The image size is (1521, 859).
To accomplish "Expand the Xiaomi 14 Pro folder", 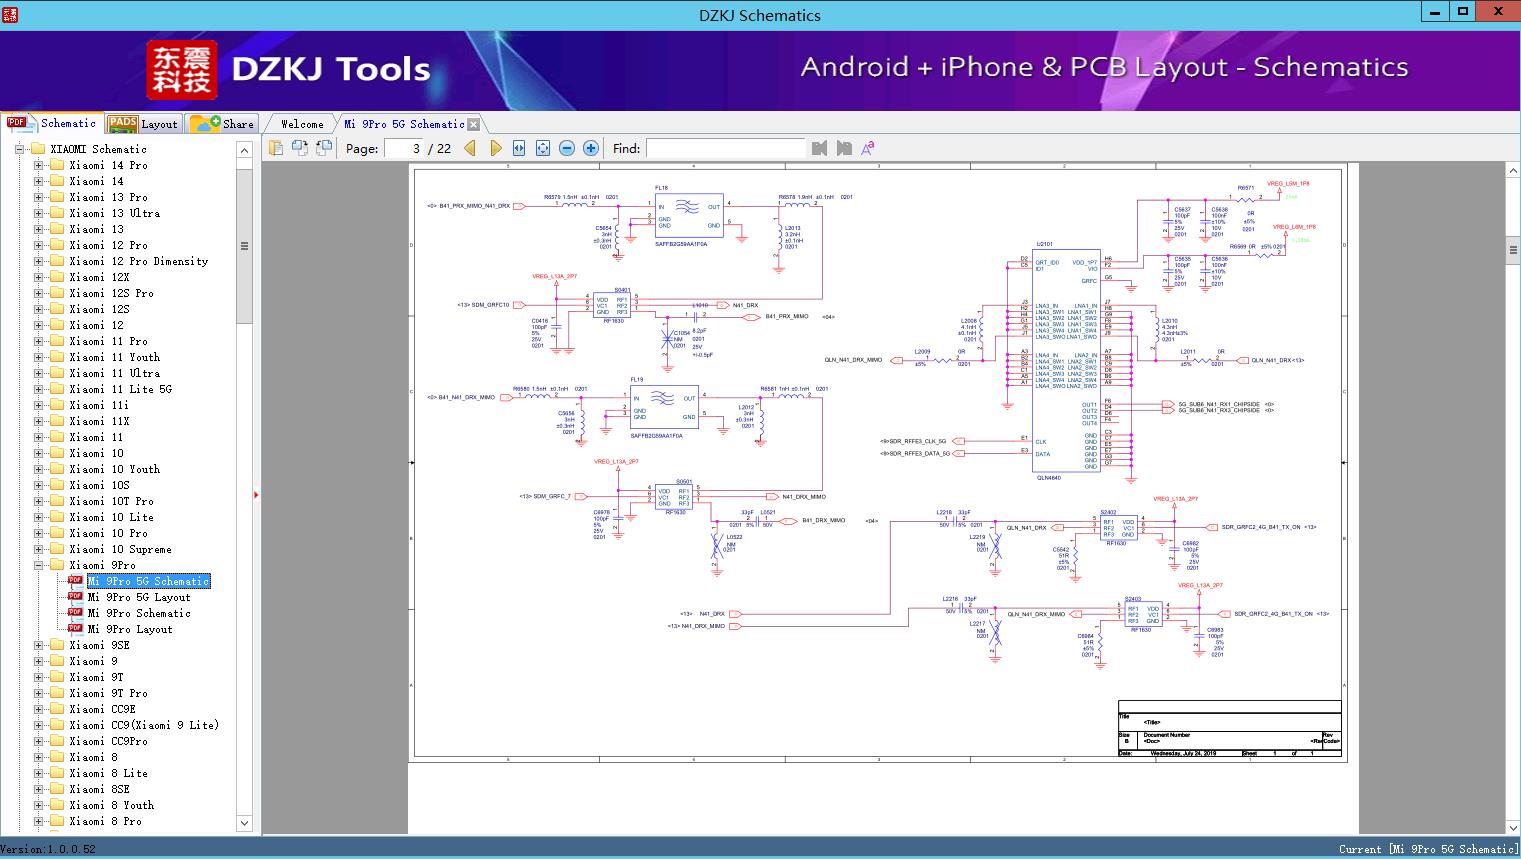I will (x=38, y=165).
